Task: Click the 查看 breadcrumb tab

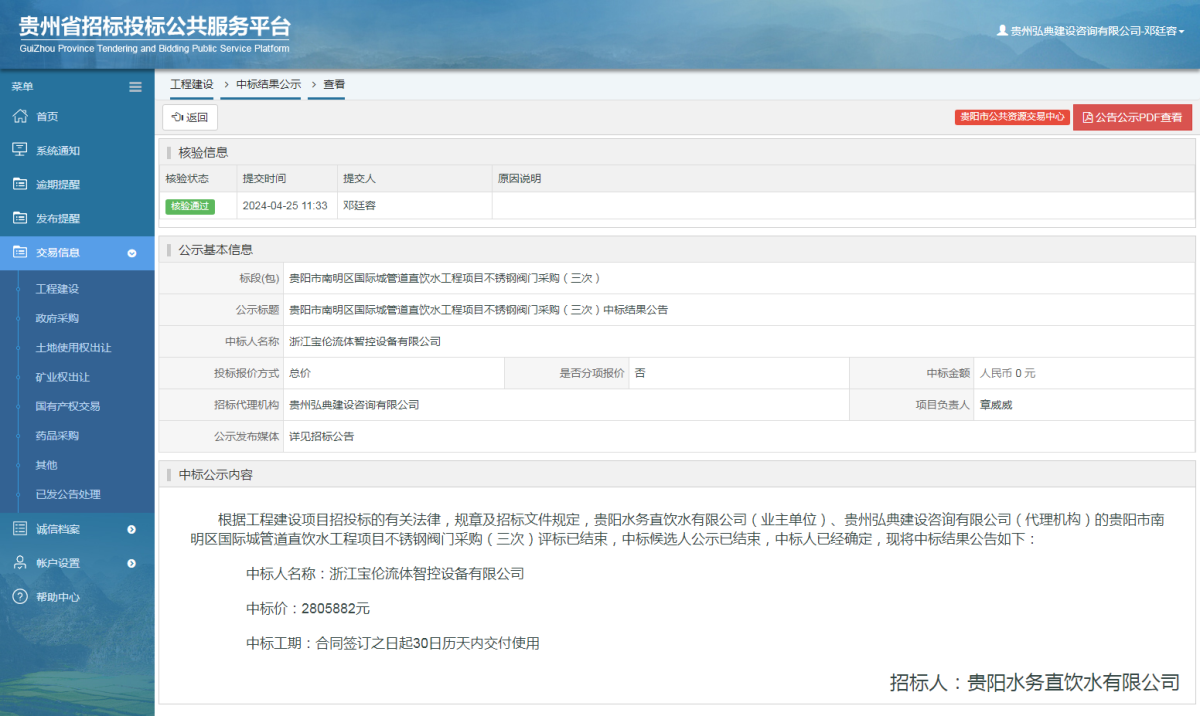Action: tap(334, 85)
